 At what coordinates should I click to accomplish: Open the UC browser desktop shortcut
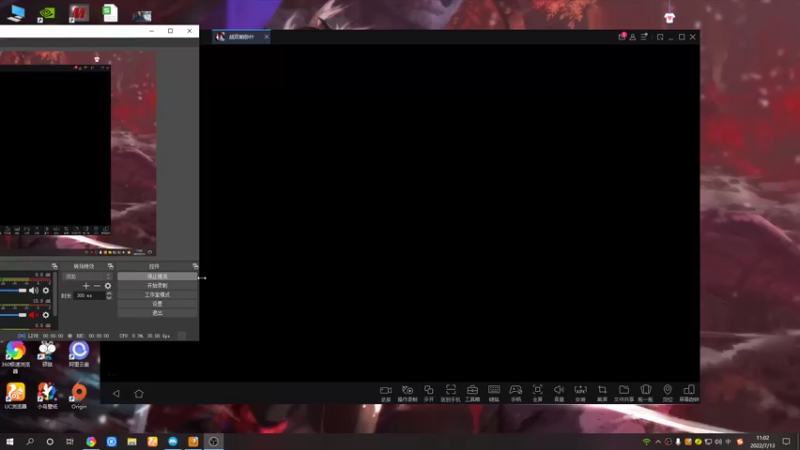pos(15,395)
